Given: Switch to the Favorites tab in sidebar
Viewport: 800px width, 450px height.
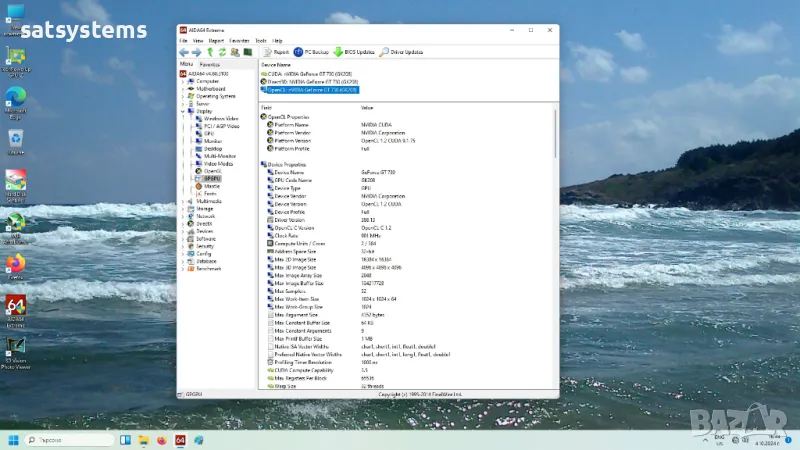Looking at the screenshot, I should [x=210, y=64].
